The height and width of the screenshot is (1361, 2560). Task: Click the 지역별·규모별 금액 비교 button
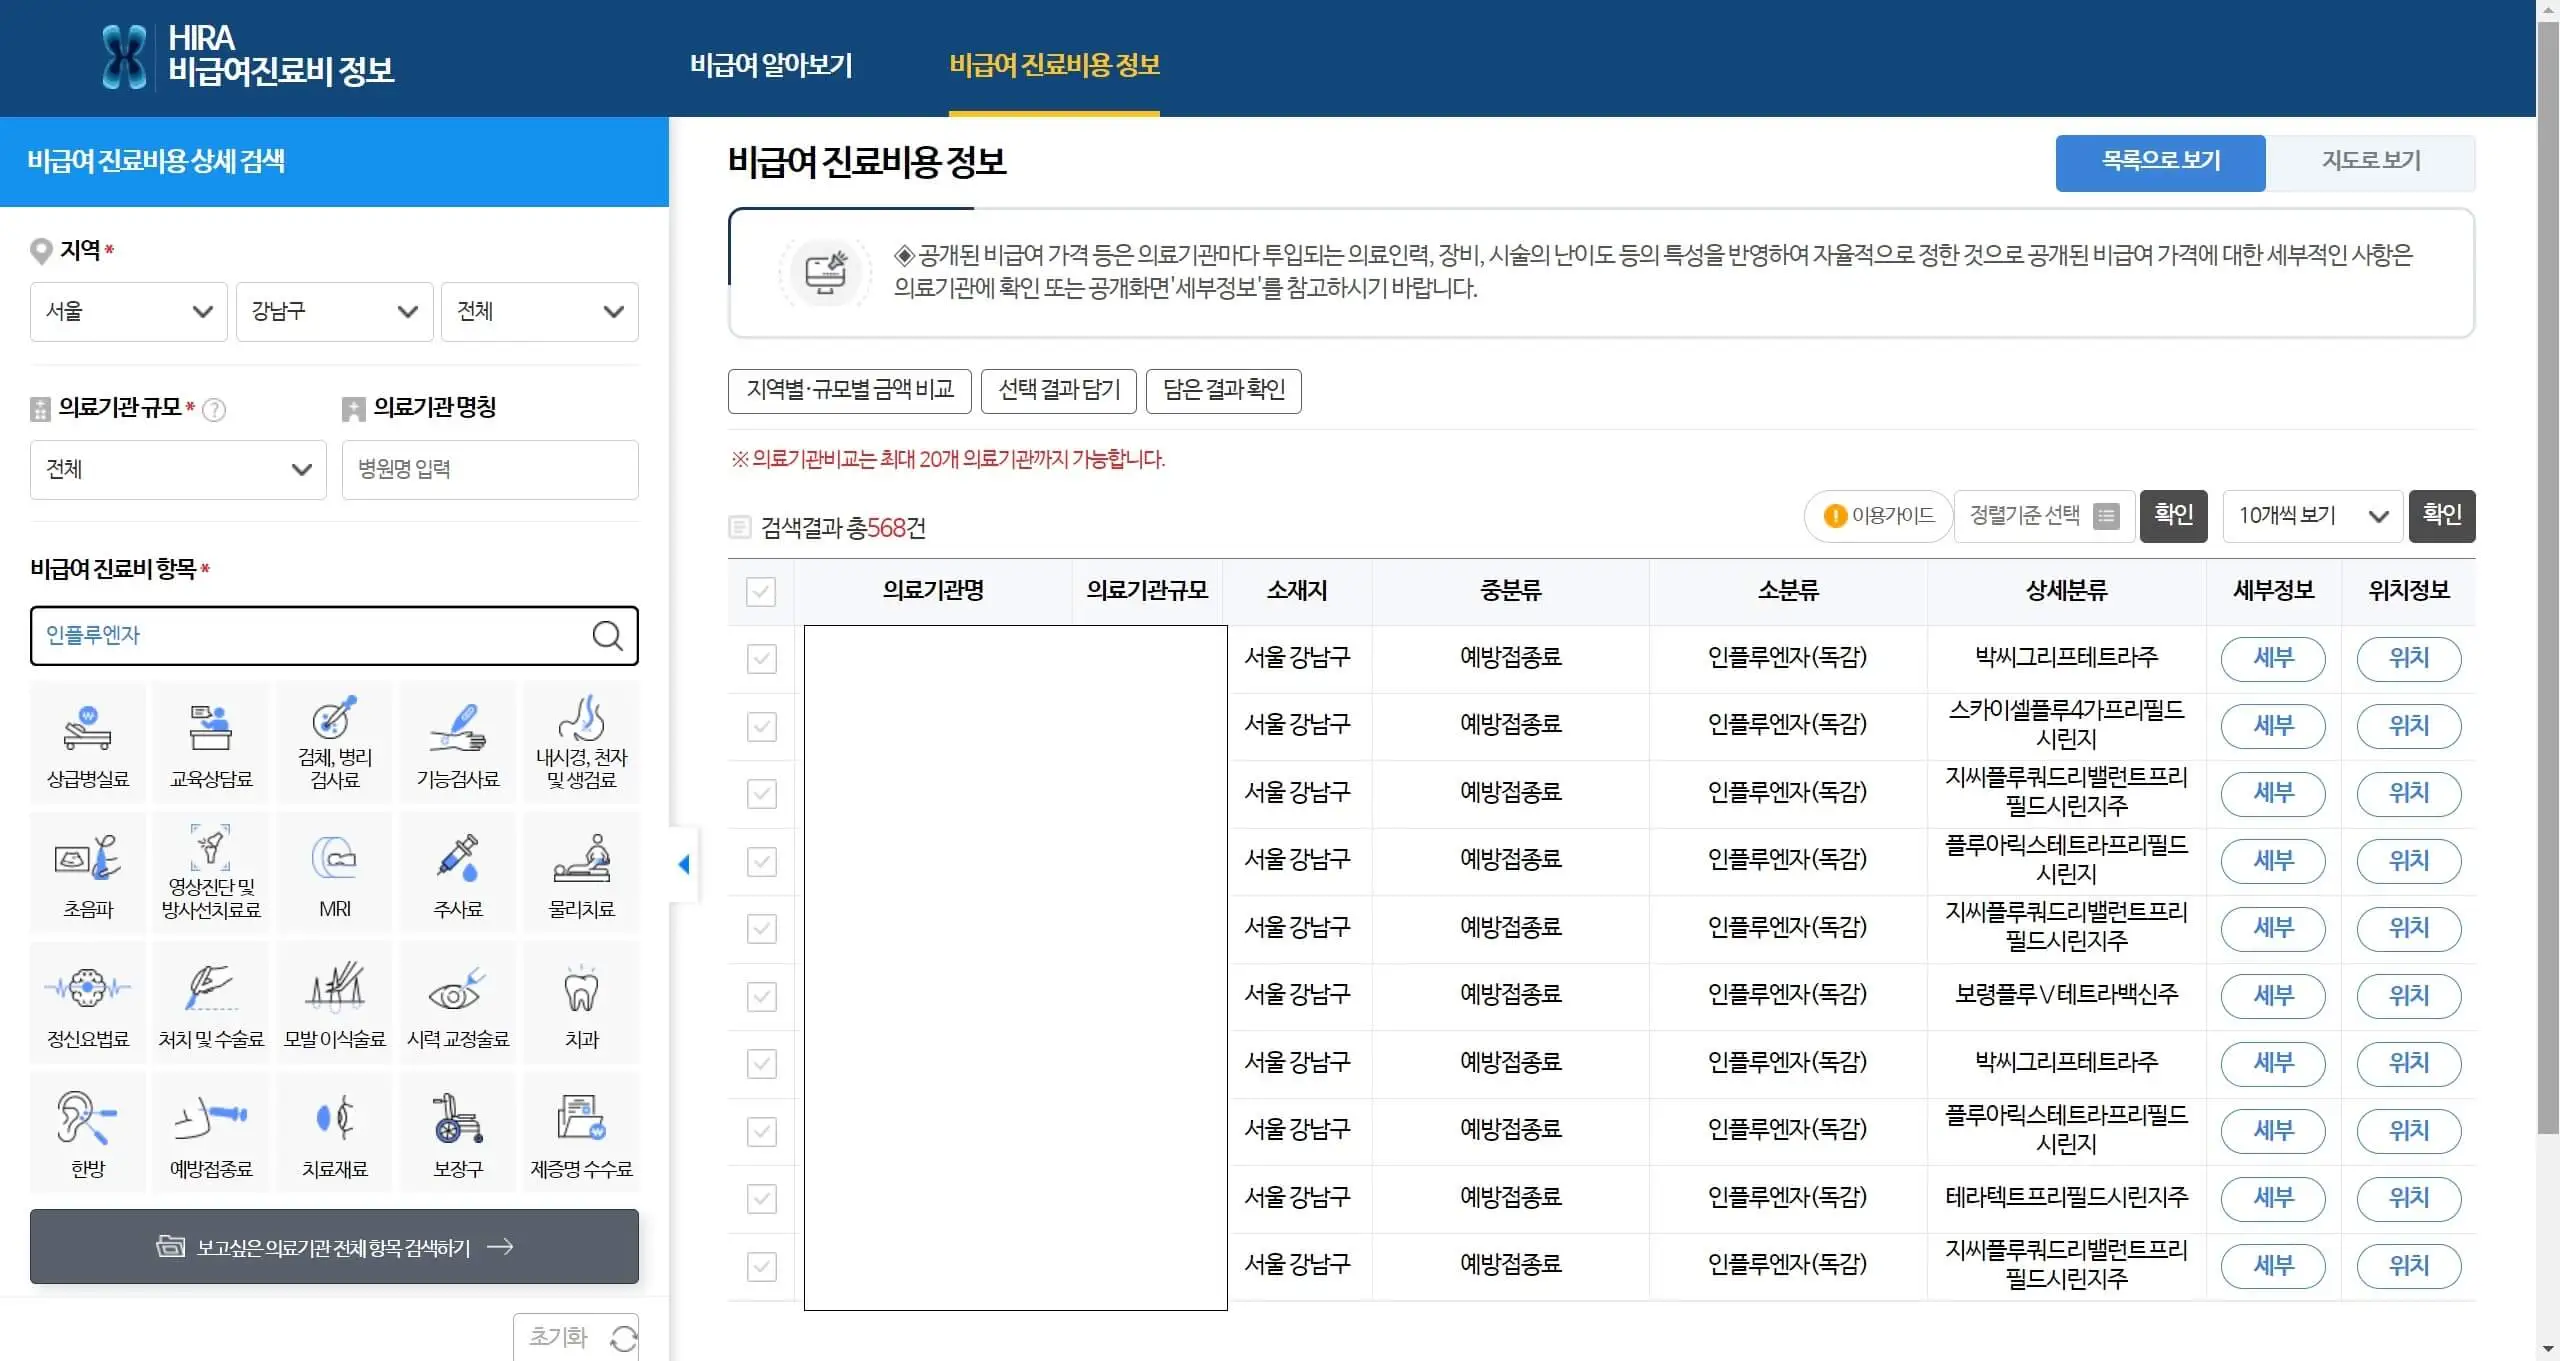pos(849,390)
